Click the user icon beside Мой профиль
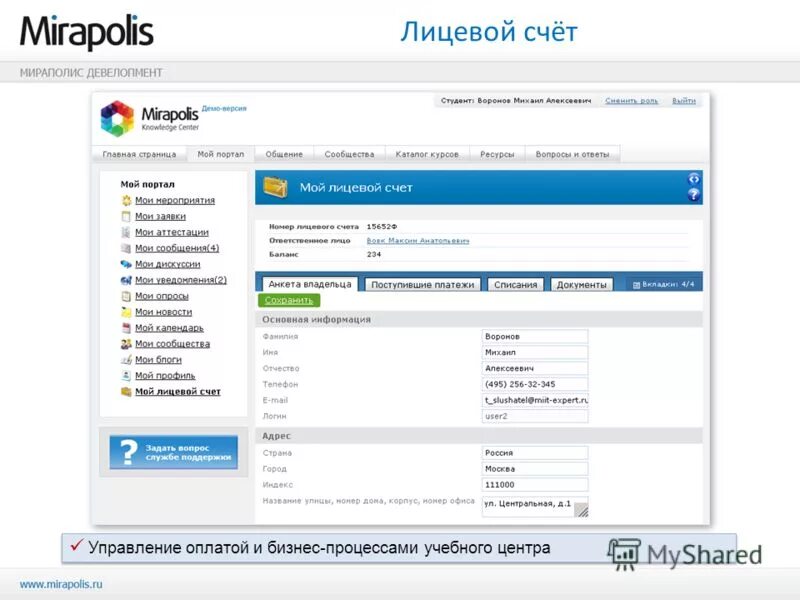Viewport: 800px width, 600px height. (126, 376)
